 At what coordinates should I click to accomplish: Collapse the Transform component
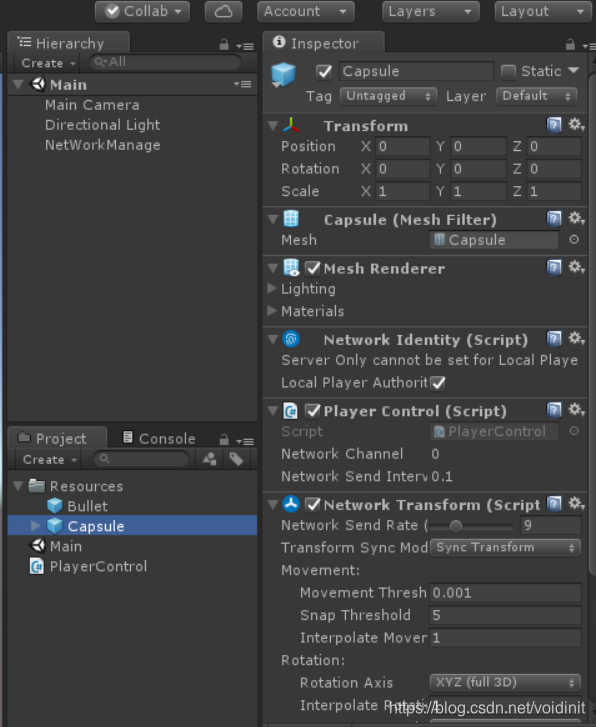point(273,126)
